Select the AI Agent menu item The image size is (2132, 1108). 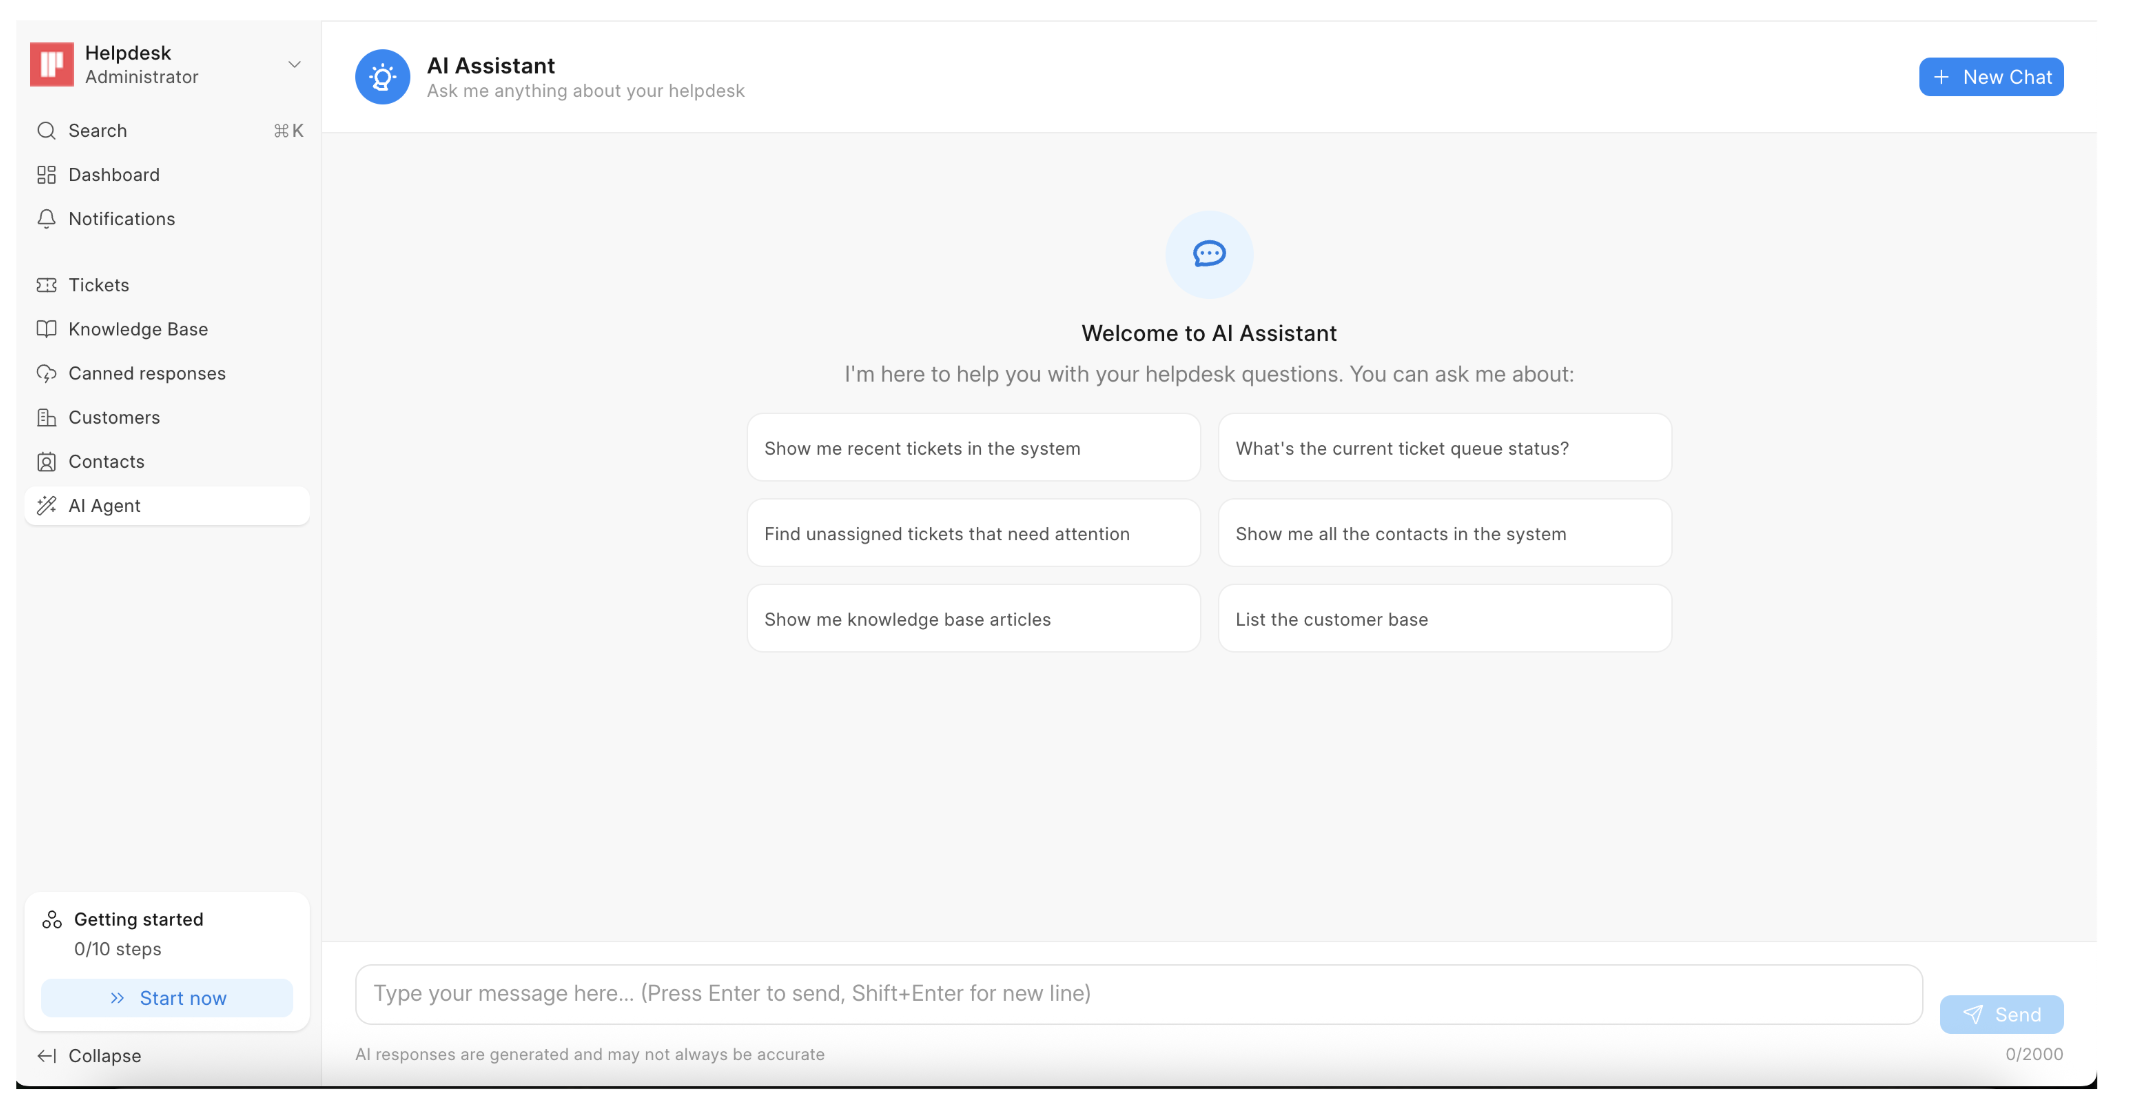[104, 506]
